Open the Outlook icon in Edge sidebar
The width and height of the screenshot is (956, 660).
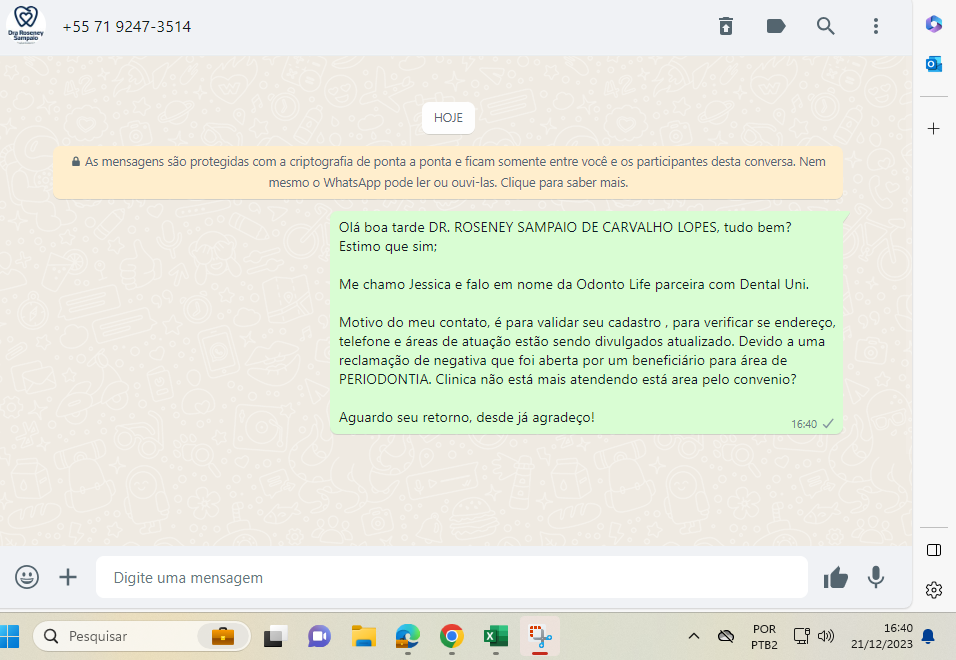[x=933, y=64]
